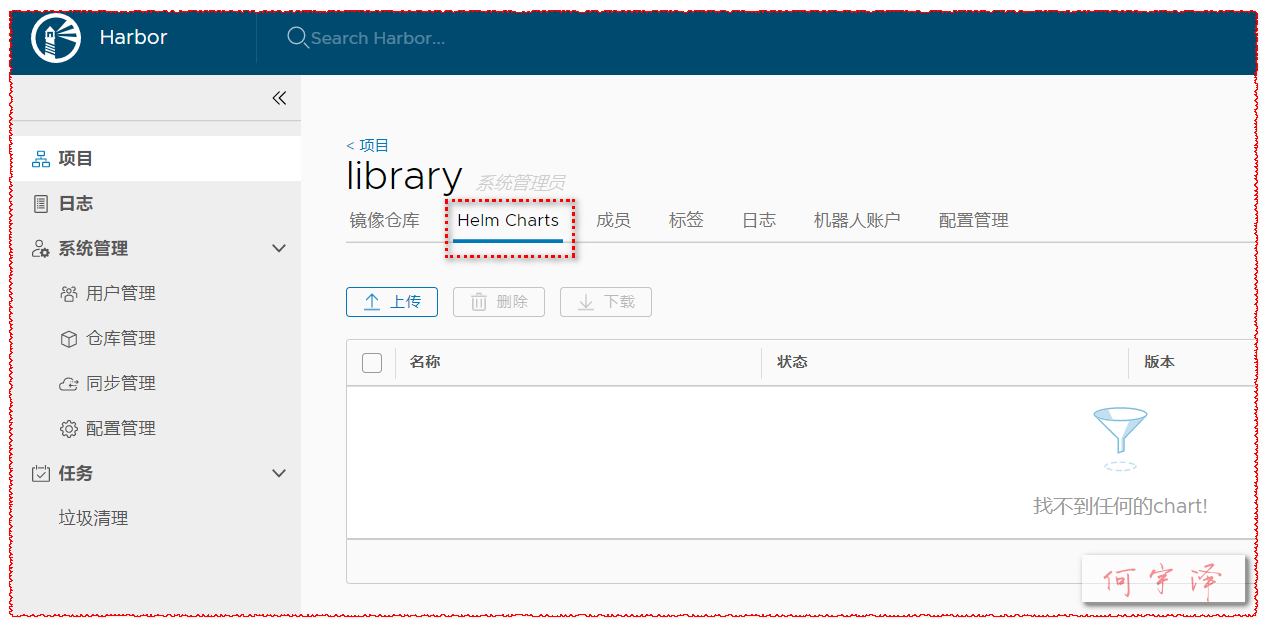Select the Helm Charts tab

tap(508, 221)
